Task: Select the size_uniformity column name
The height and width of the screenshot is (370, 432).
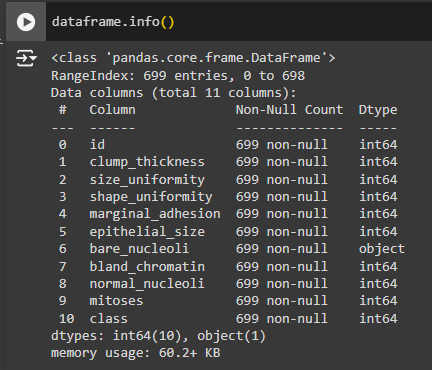Action: [147, 180]
